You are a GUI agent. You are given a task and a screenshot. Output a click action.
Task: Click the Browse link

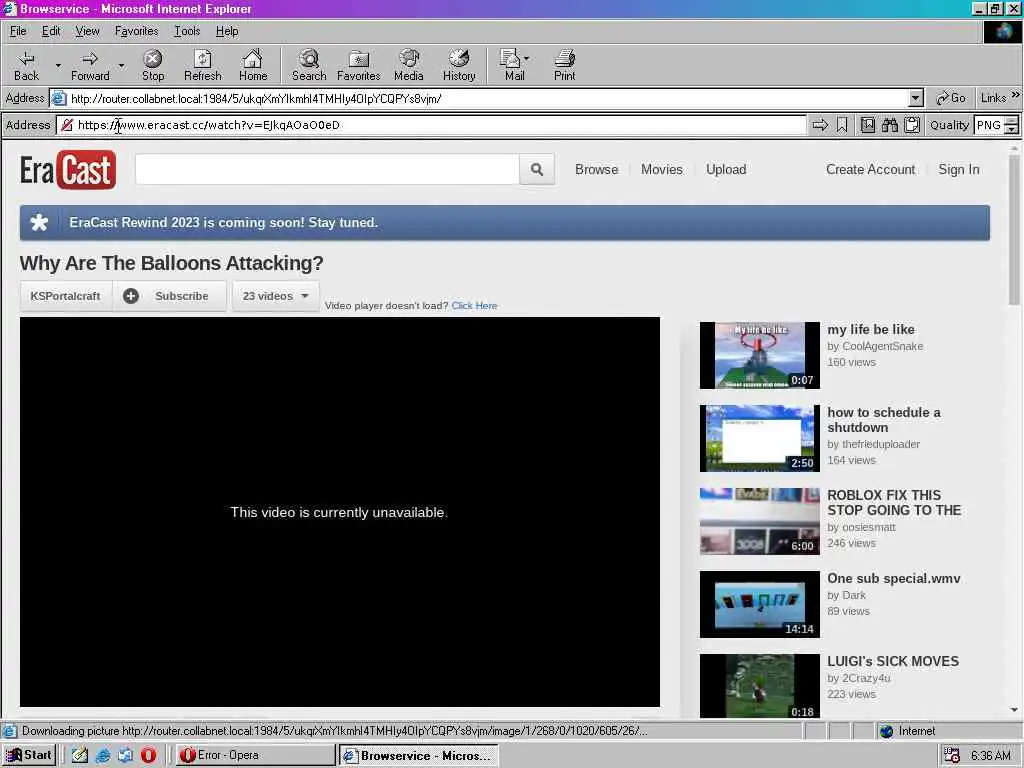click(597, 169)
